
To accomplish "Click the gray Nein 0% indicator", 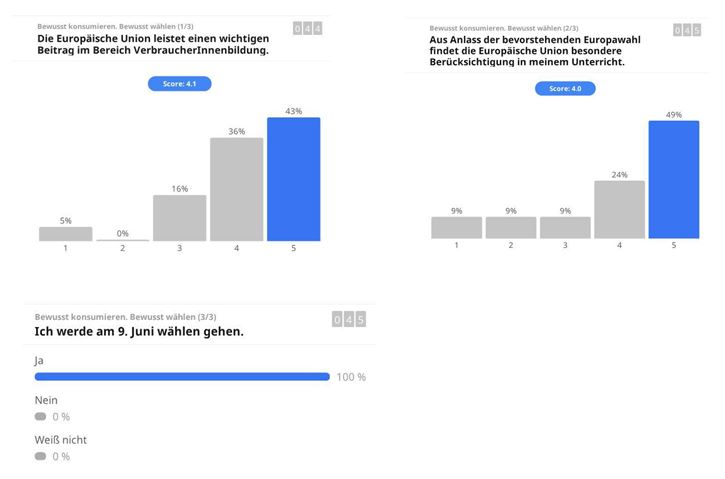I will click(40, 417).
